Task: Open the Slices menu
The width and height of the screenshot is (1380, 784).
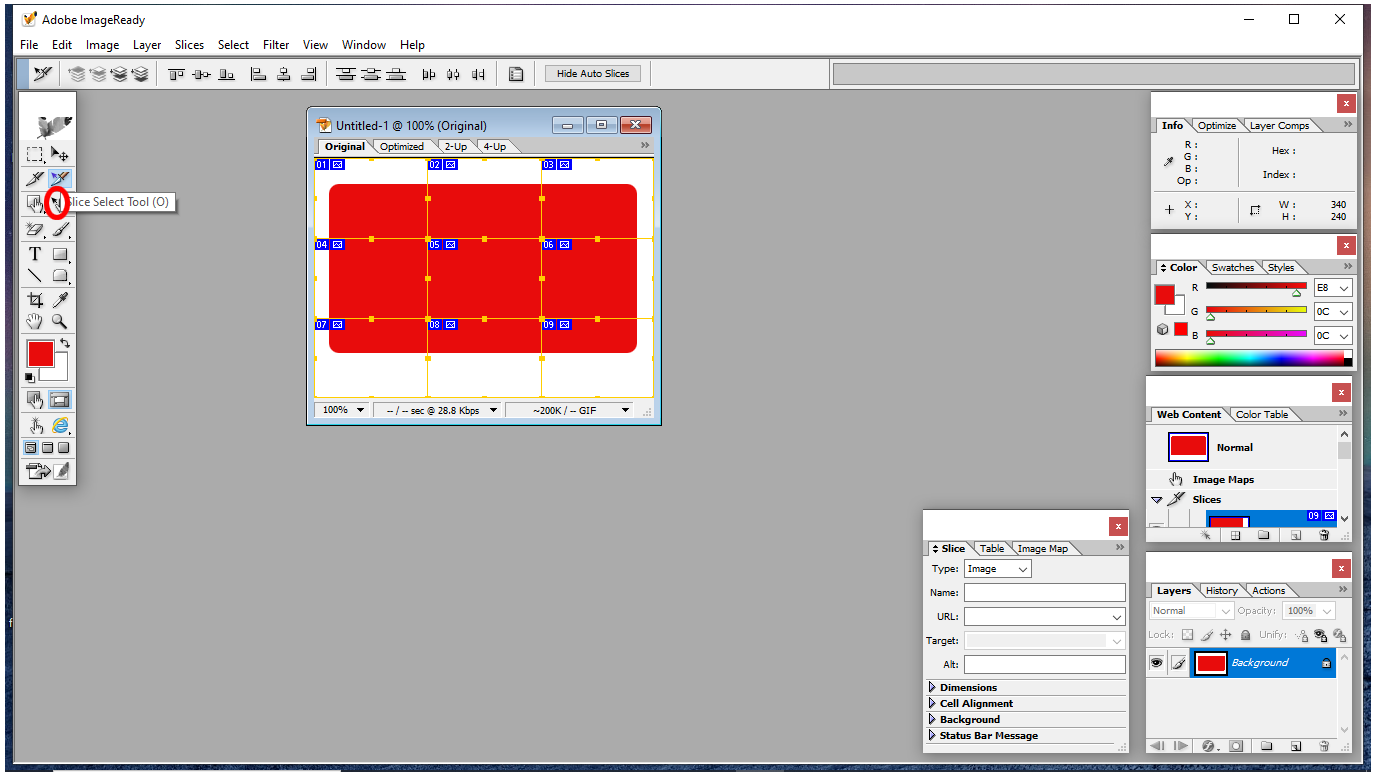Action: (189, 45)
